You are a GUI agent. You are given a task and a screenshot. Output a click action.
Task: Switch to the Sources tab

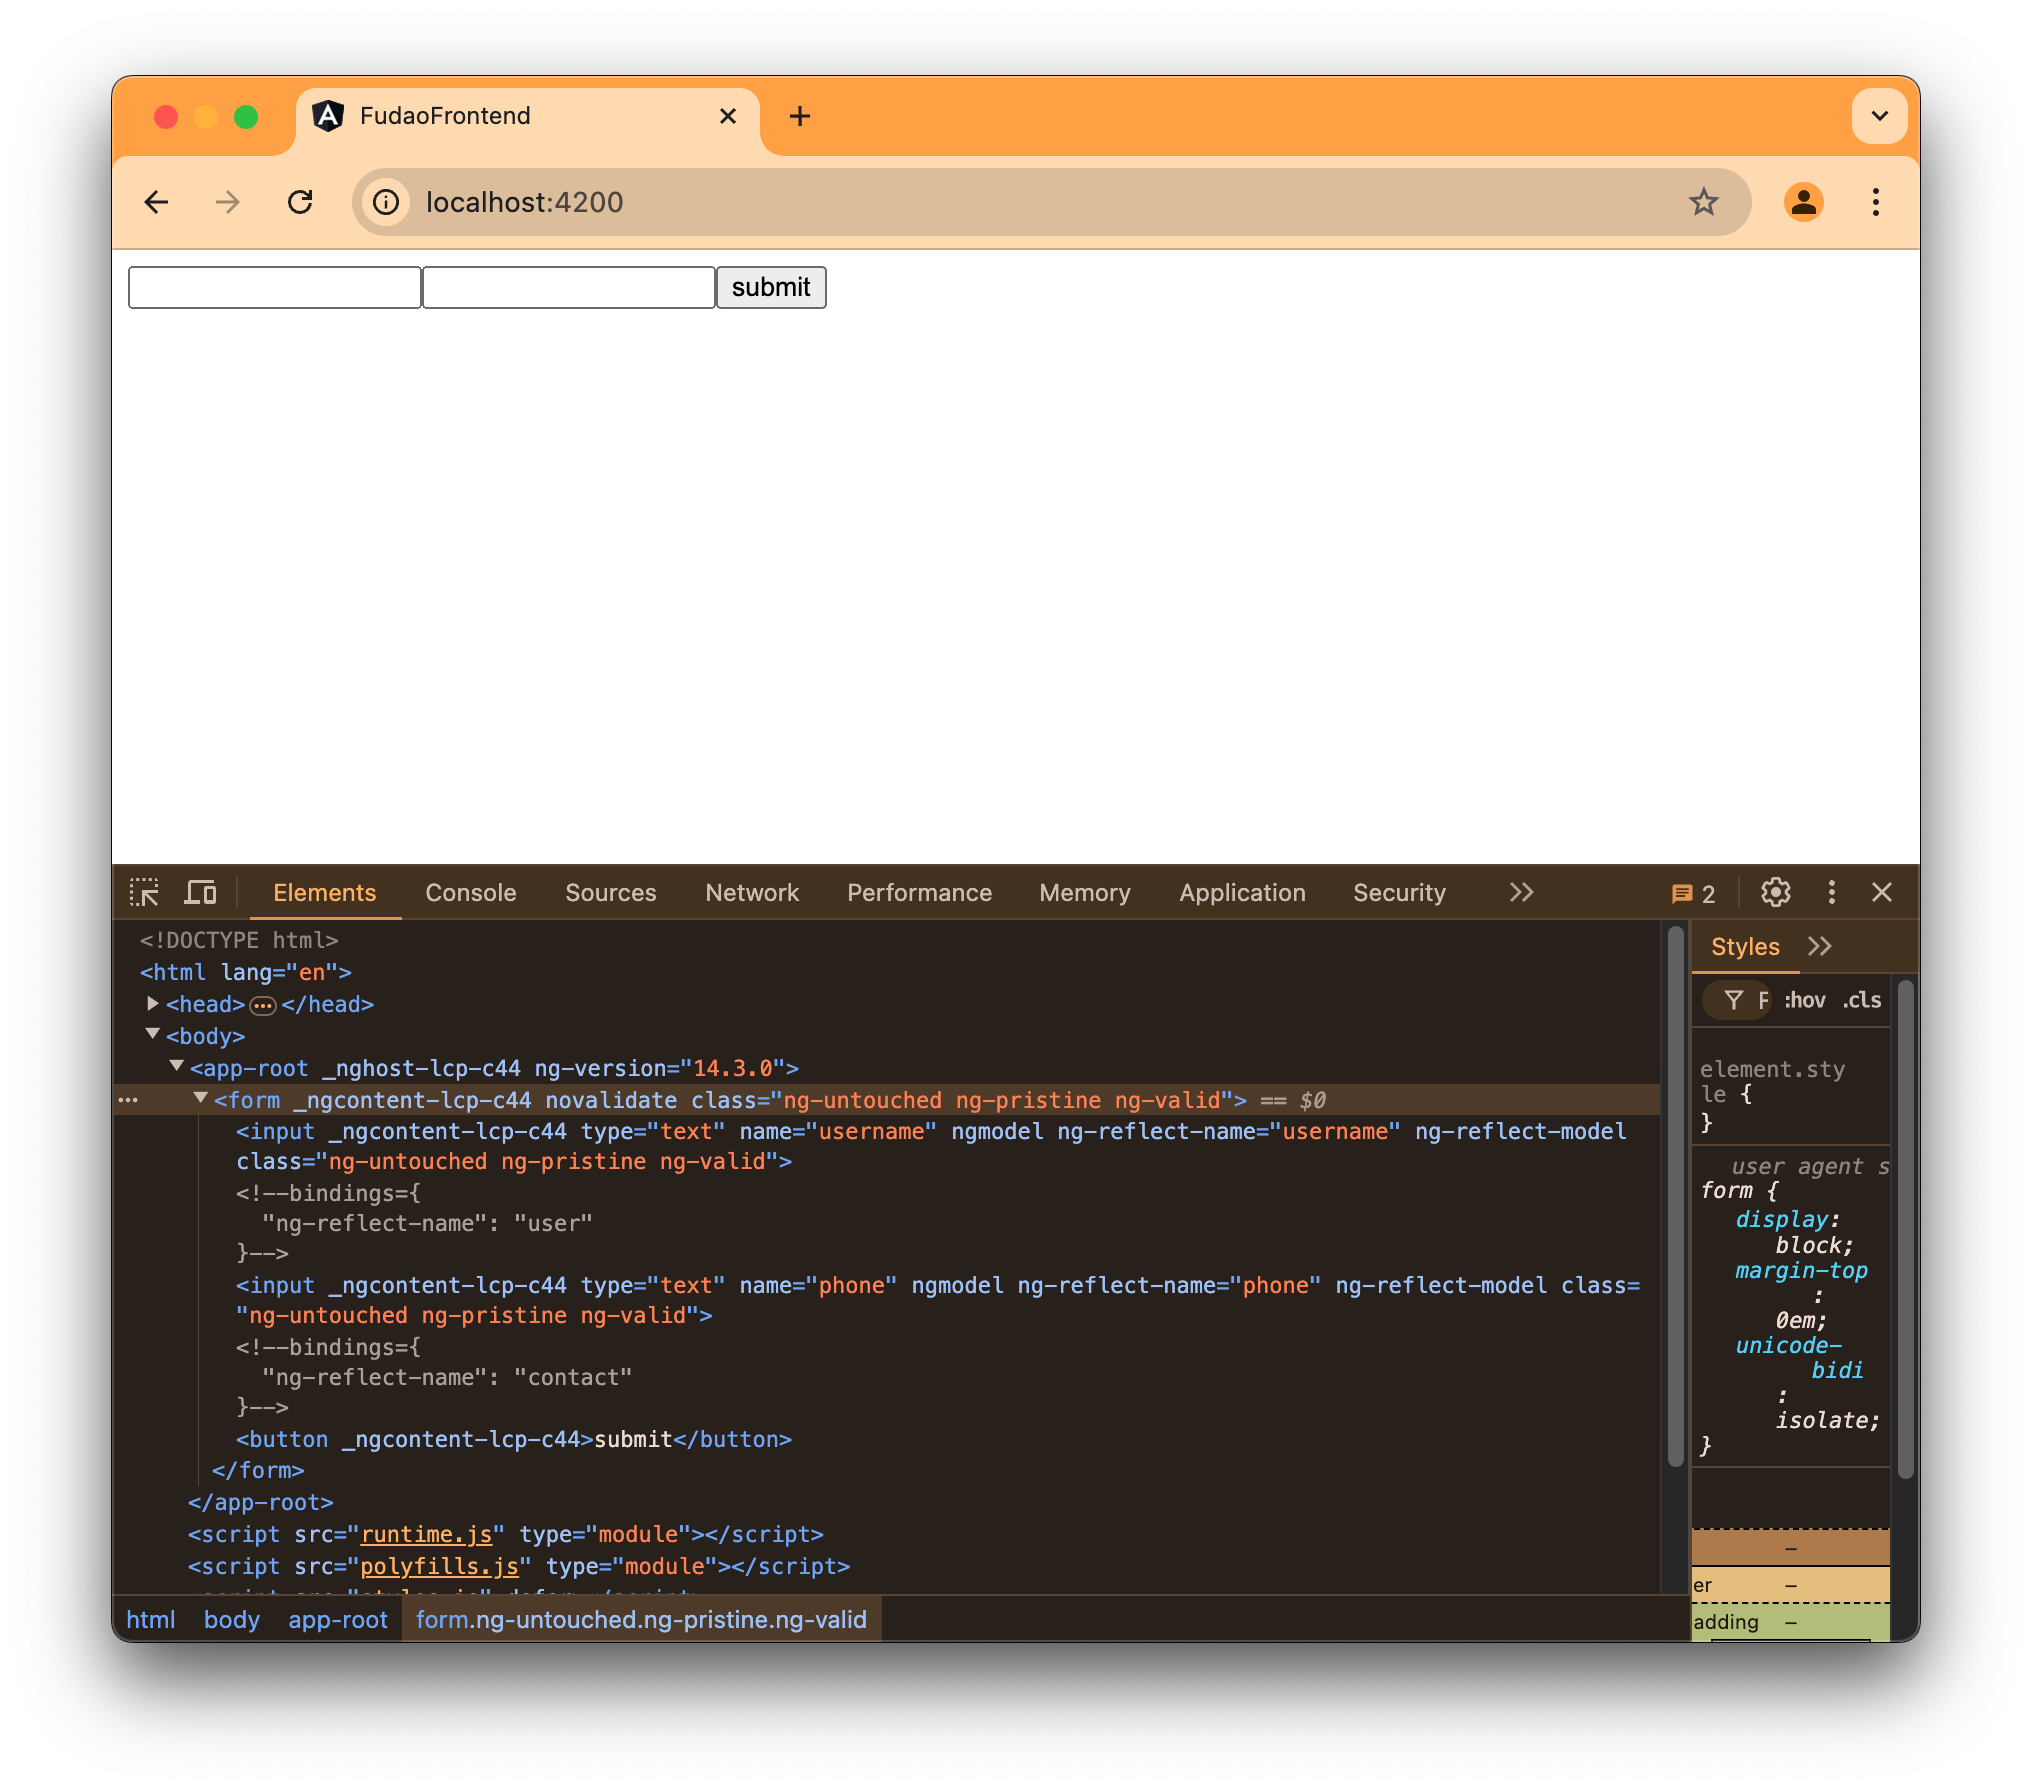point(611,892)
